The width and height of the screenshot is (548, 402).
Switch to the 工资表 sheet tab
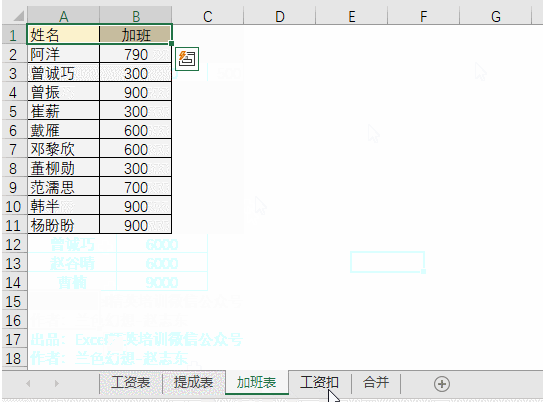coord(131,383)
